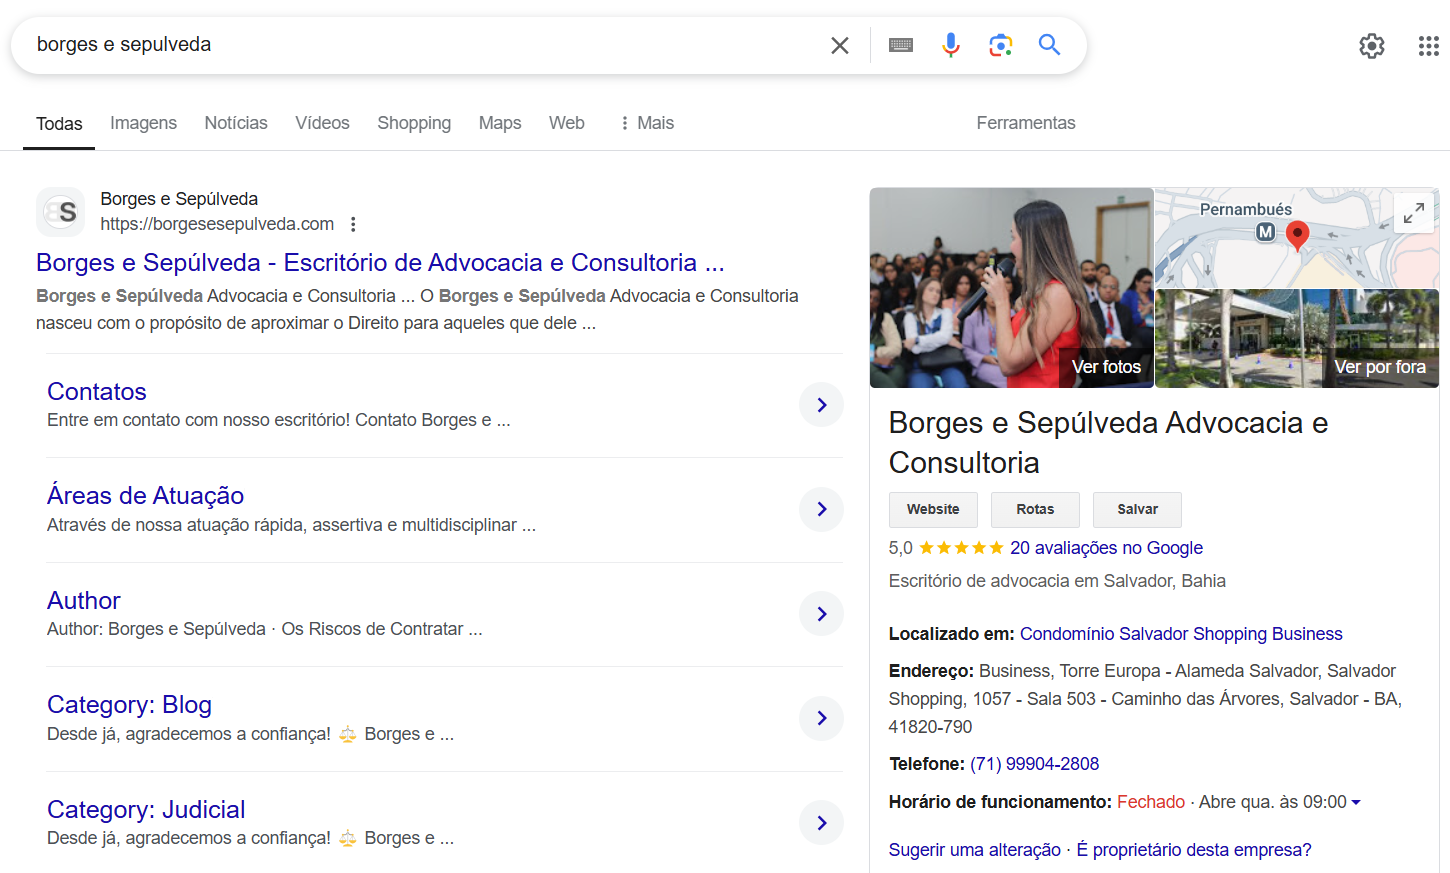Click the magnifying glass search button
Viewport: 1450px width, 873px height.
[1049, 45]
